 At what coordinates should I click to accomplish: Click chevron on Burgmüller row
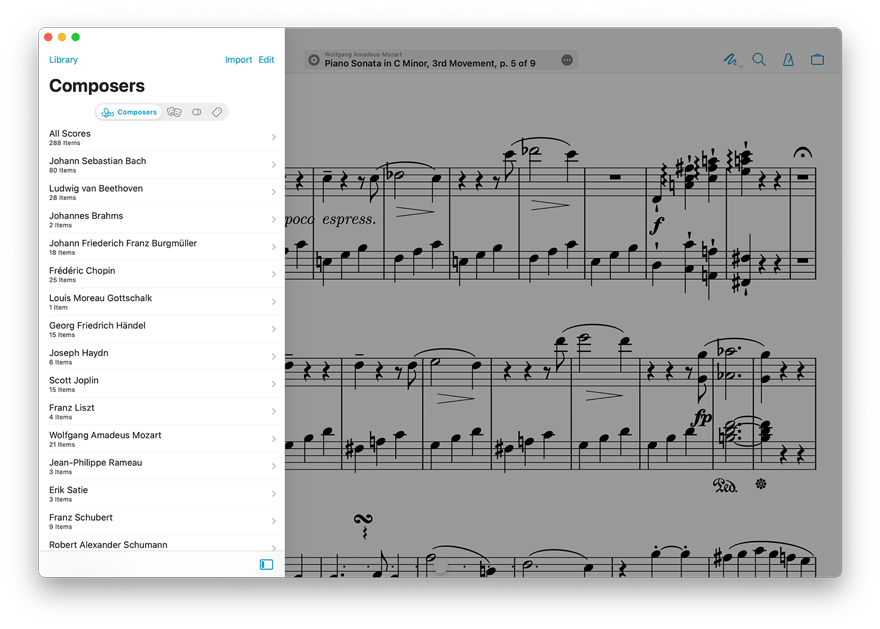[x=274, y=247]
